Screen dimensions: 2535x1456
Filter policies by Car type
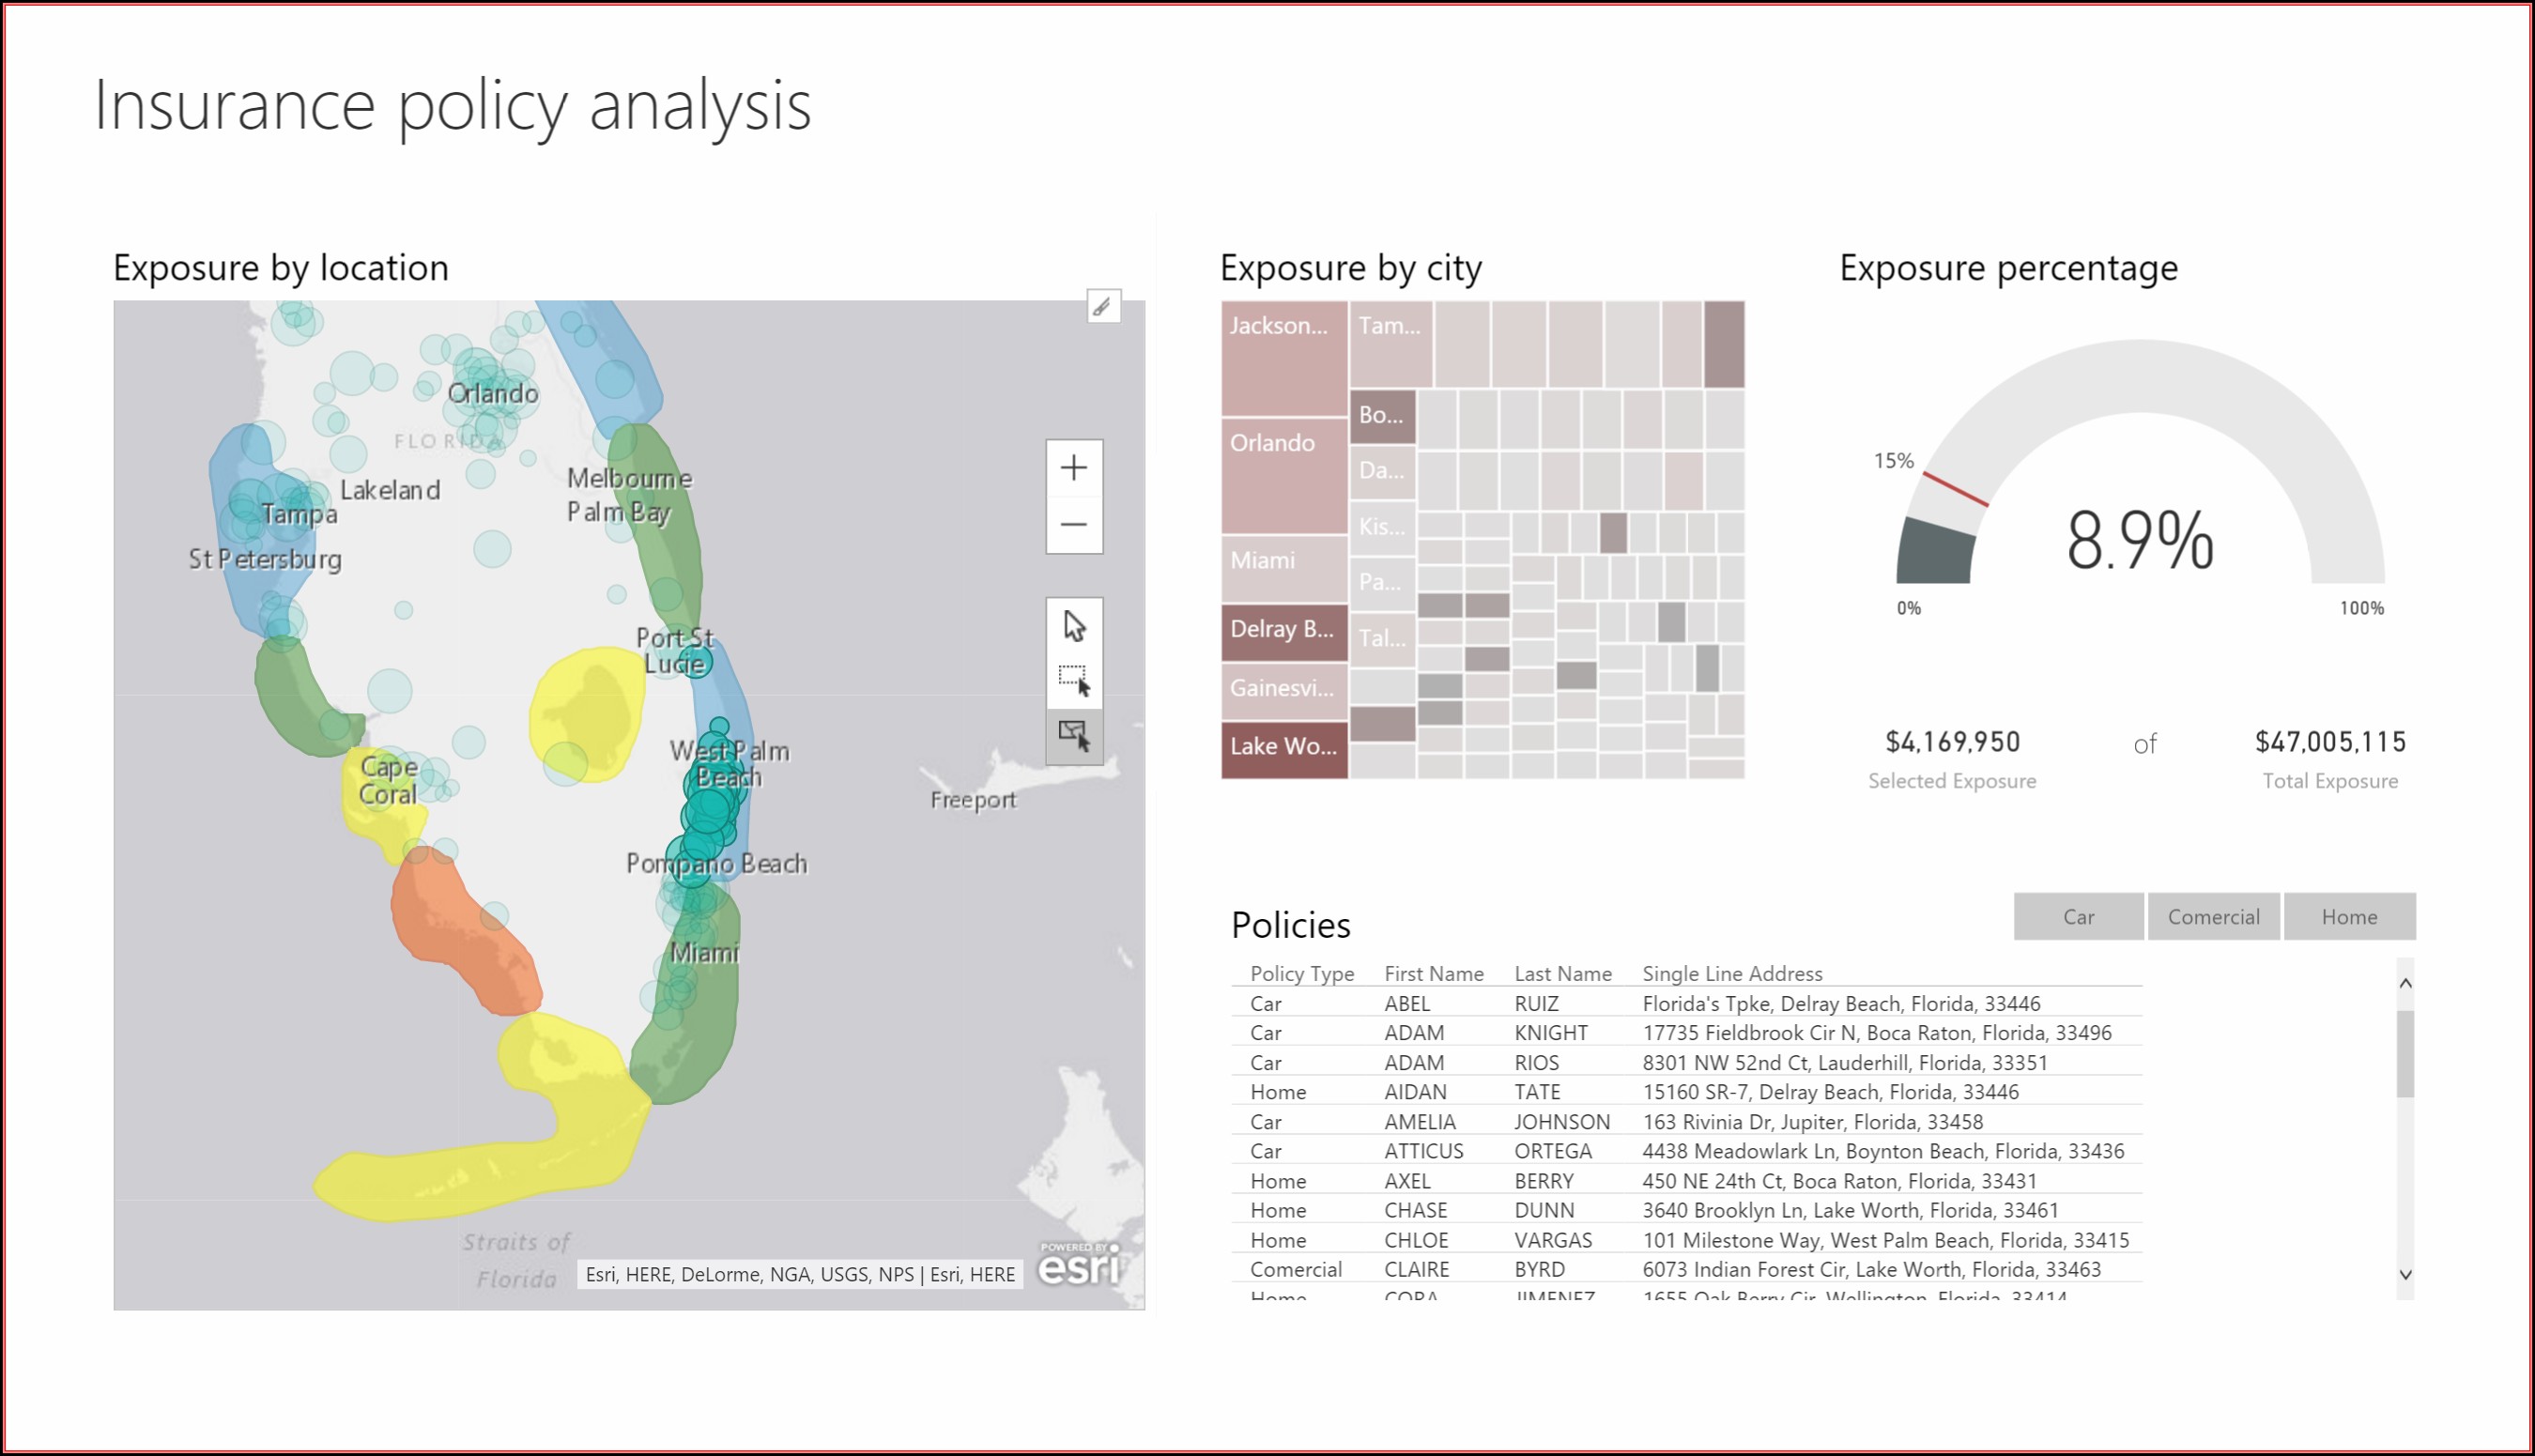(2078, 917)
